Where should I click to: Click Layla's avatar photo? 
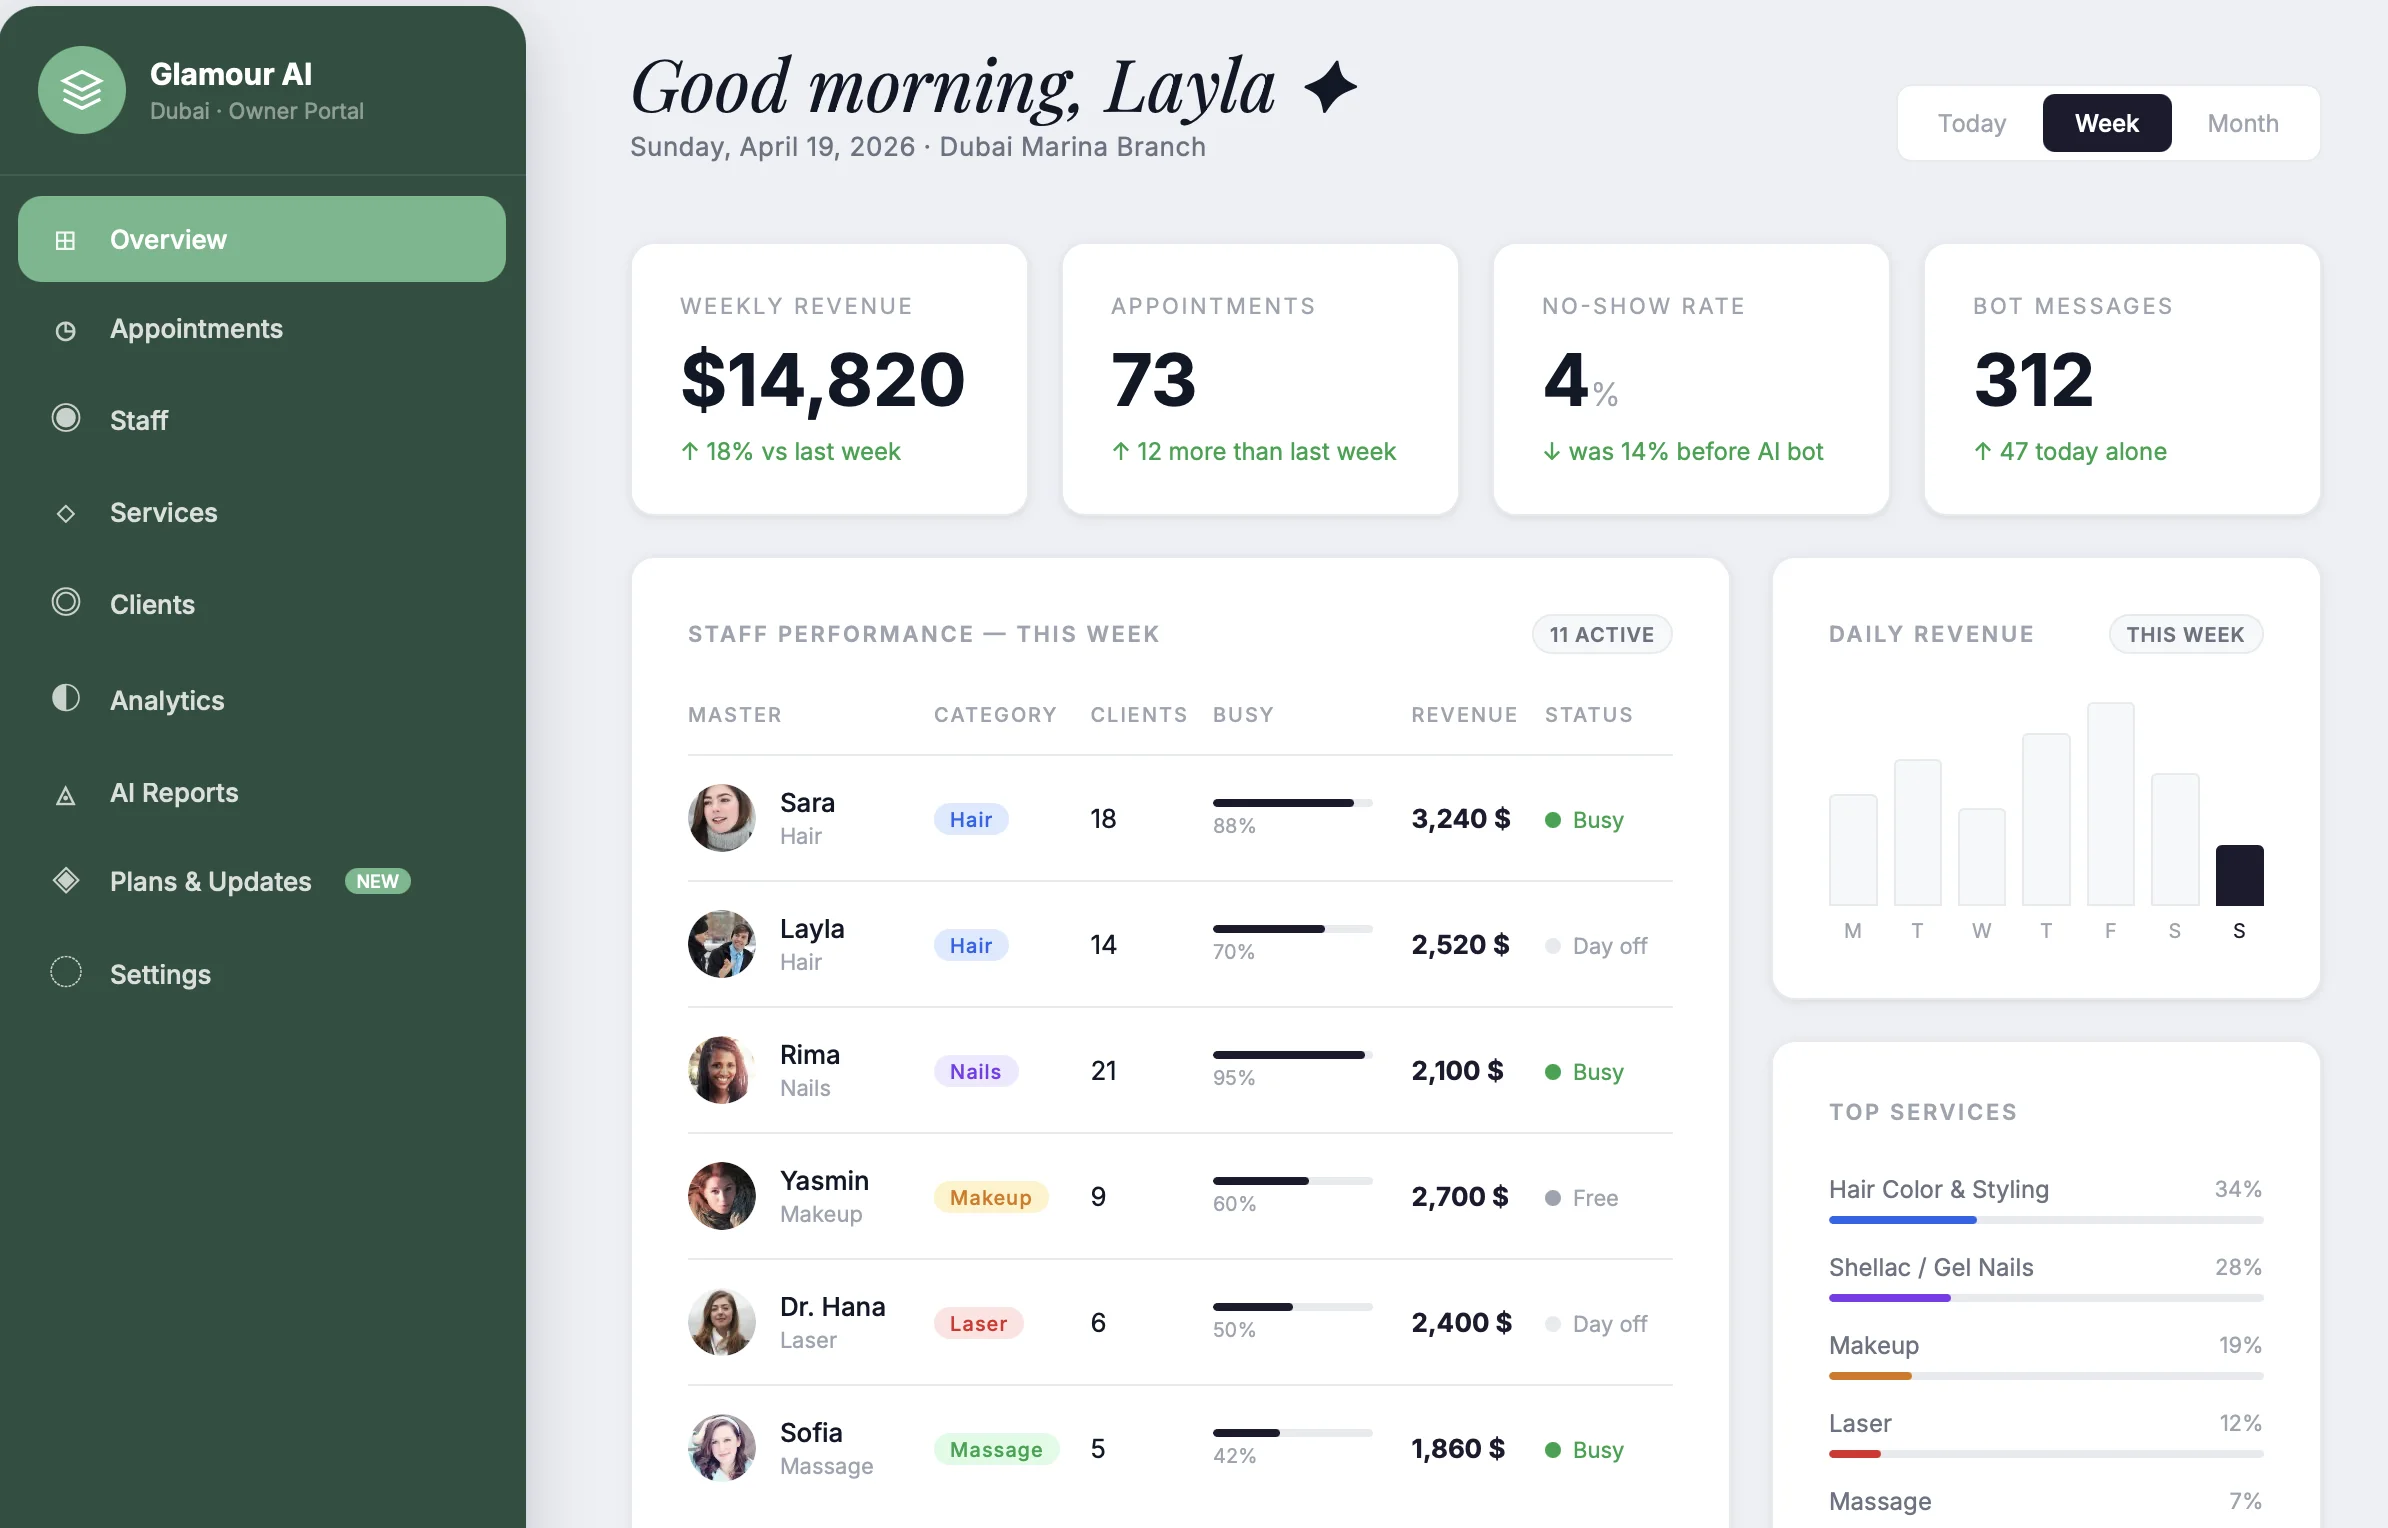coord(721,944)
